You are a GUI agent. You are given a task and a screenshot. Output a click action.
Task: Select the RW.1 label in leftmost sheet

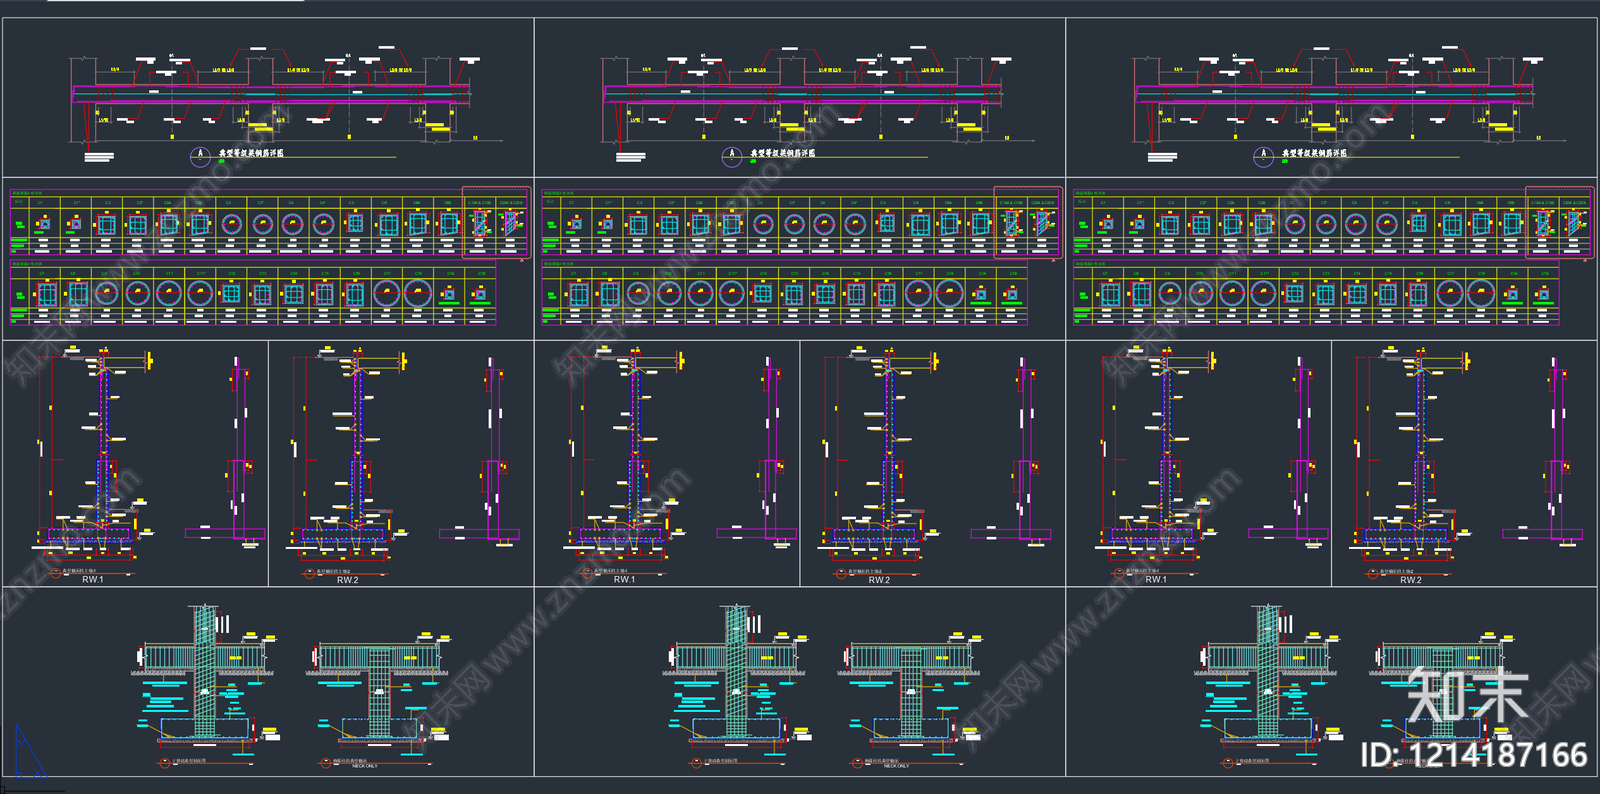93,580
